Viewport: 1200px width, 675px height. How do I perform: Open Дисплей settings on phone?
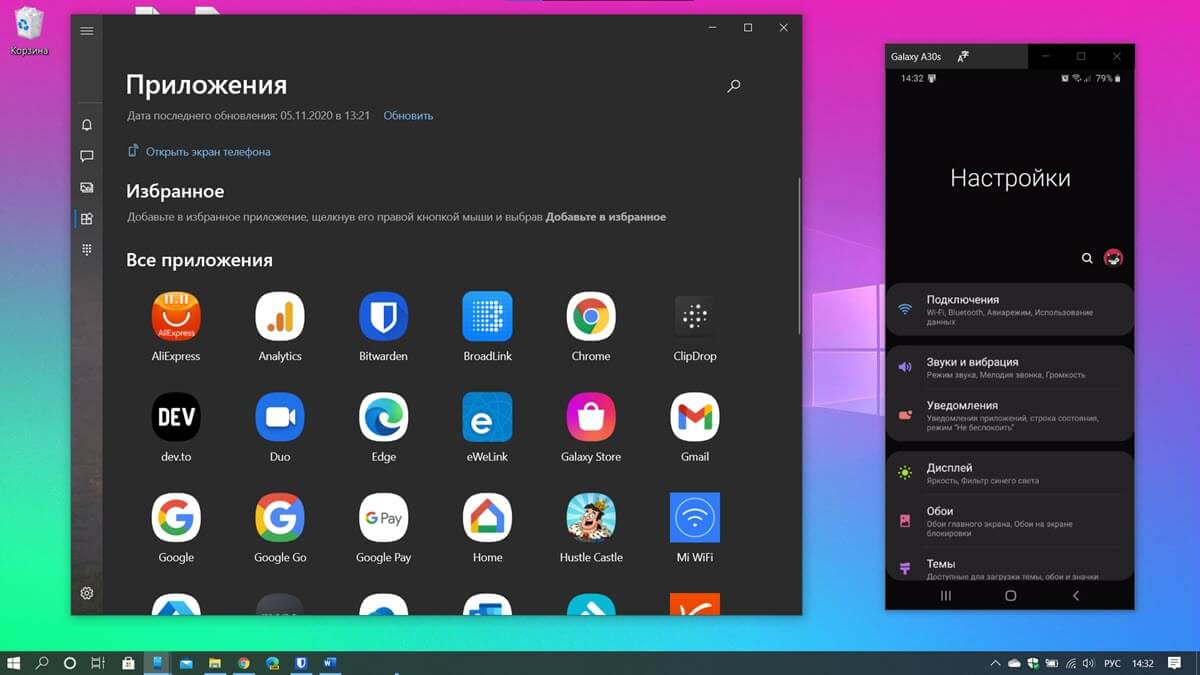[1010, 473]
